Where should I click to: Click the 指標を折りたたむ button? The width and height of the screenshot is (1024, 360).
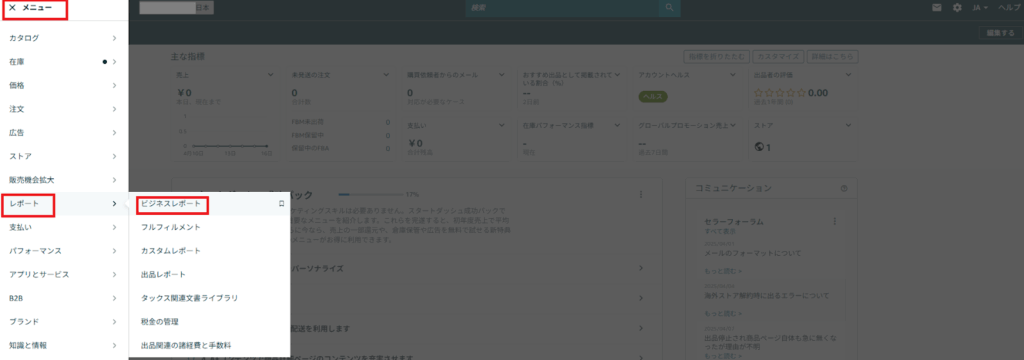click(x=716, y=57)
